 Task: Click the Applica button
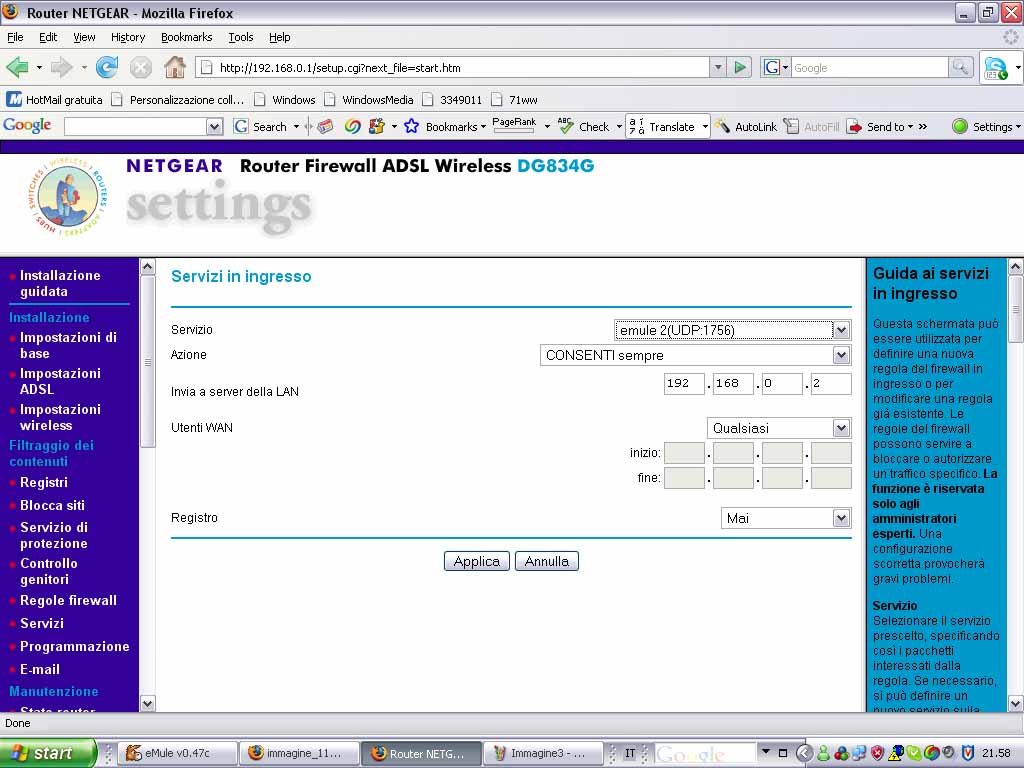[x=477, y=561]
